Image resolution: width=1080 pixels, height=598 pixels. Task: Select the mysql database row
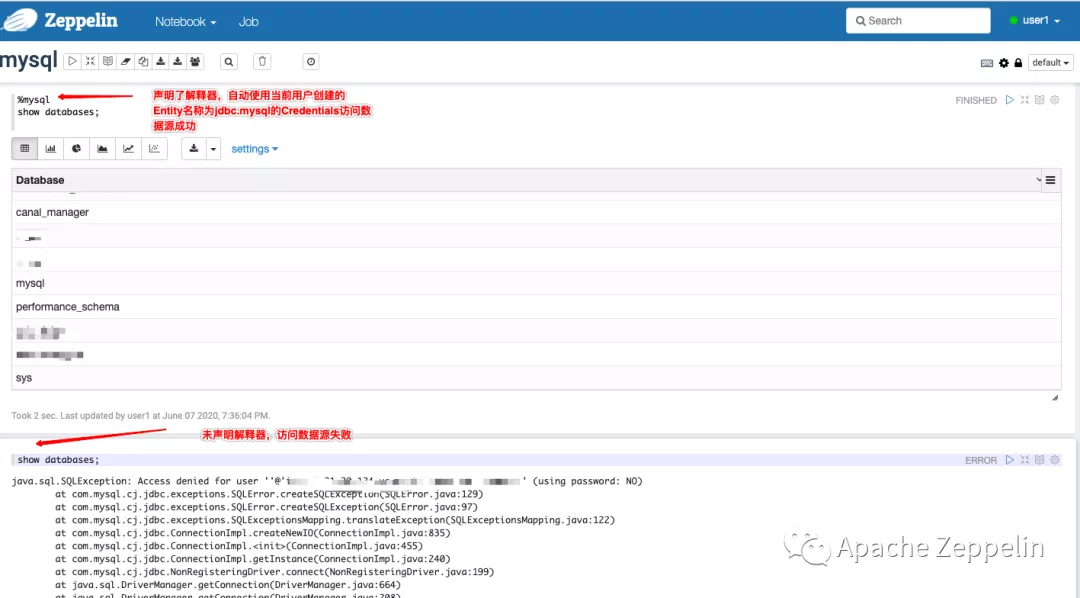[x=536, y=283]
